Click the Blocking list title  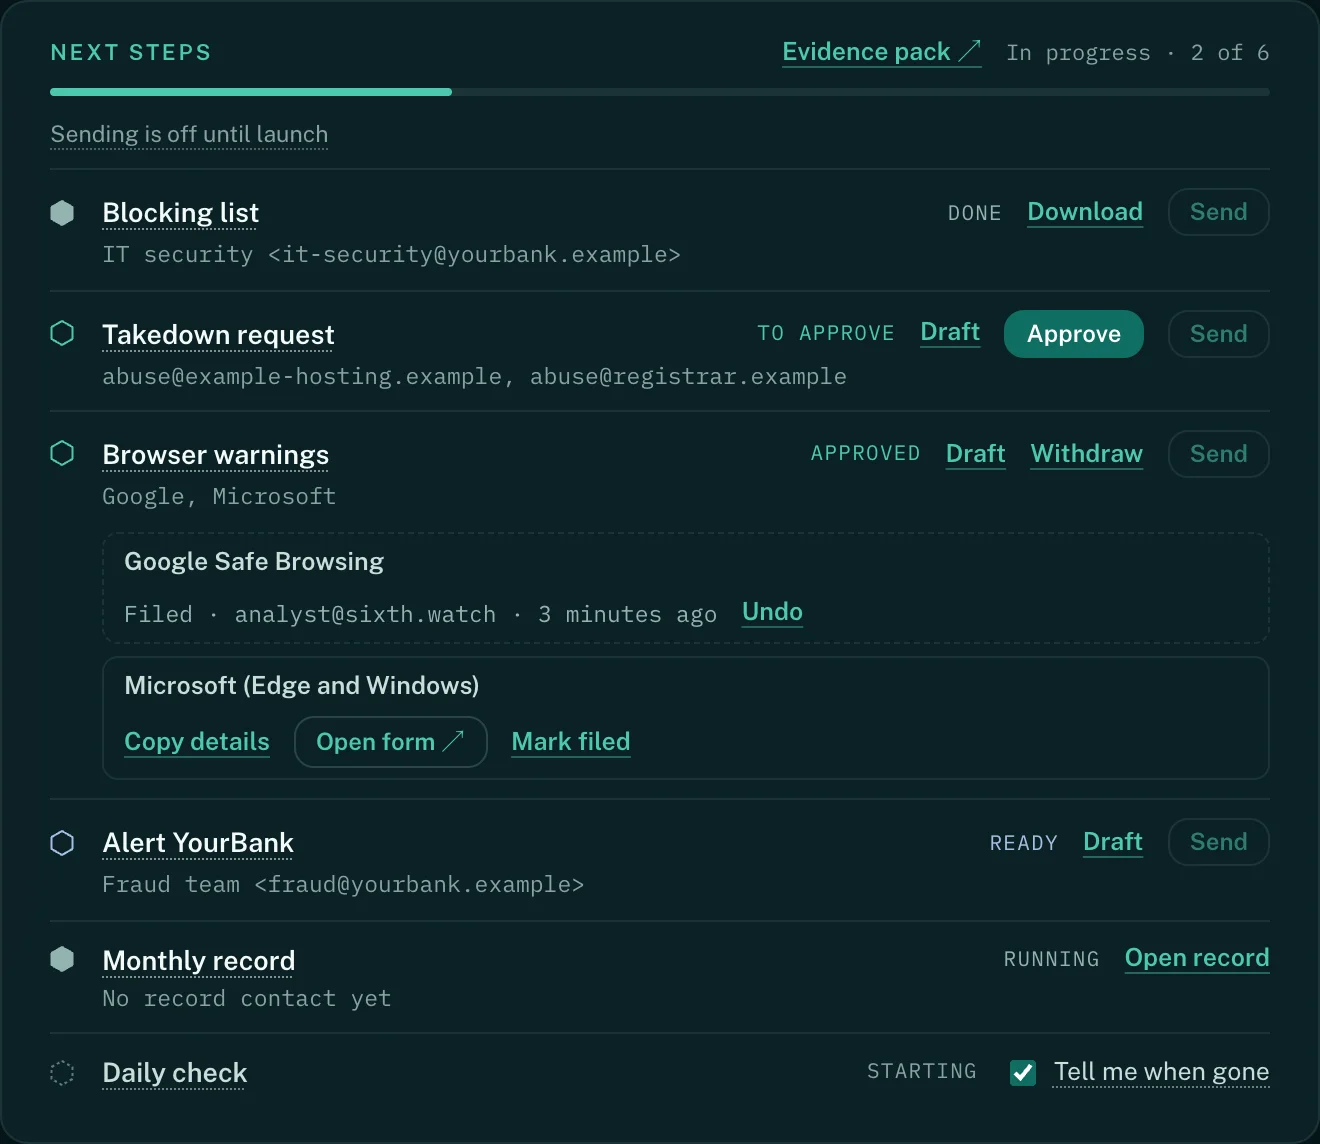point(180,213)
